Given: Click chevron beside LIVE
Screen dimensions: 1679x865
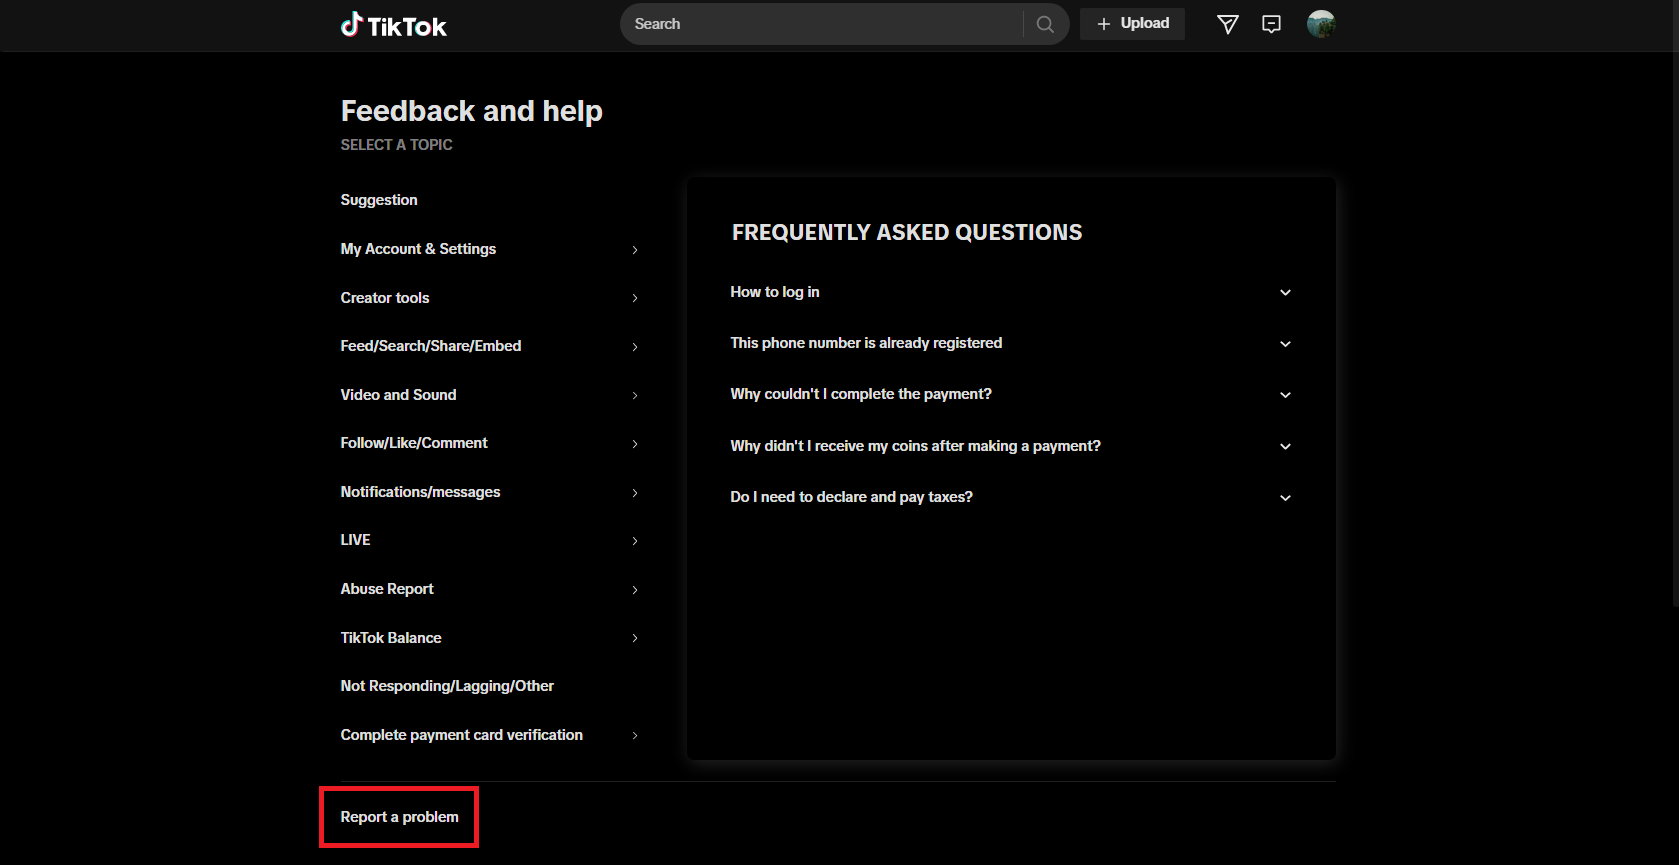Looking at the screenshot, I should click(x=635, y=541).
